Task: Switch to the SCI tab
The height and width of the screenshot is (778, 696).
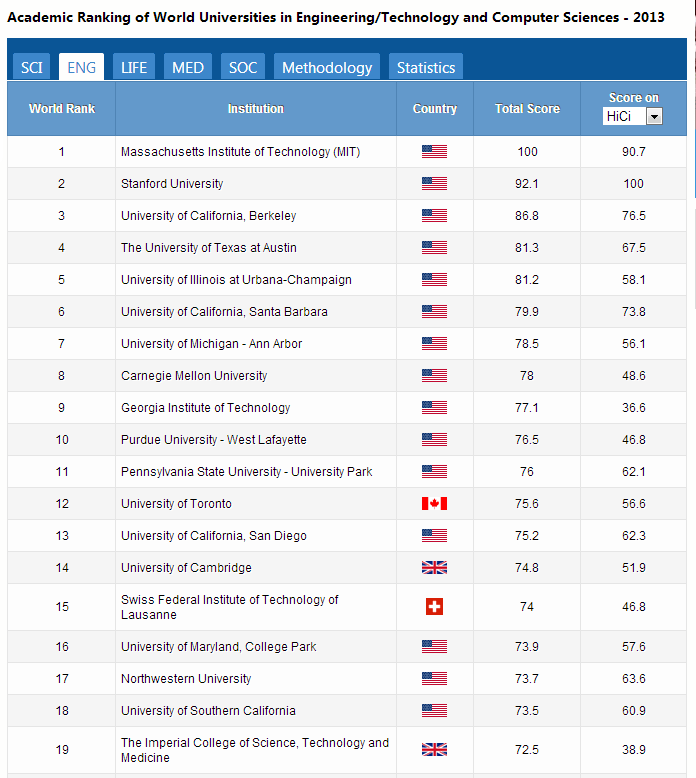Action: (32, 67)
